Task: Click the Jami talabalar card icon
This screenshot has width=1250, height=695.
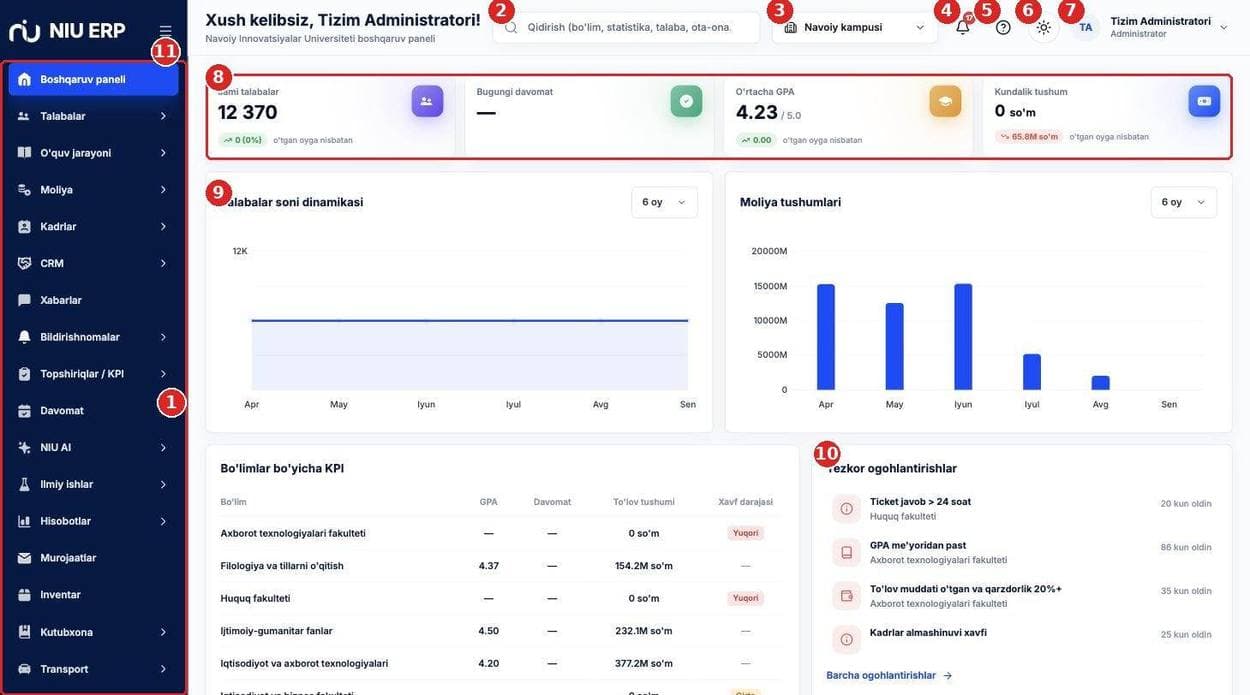Action: (x=427, y=101)
